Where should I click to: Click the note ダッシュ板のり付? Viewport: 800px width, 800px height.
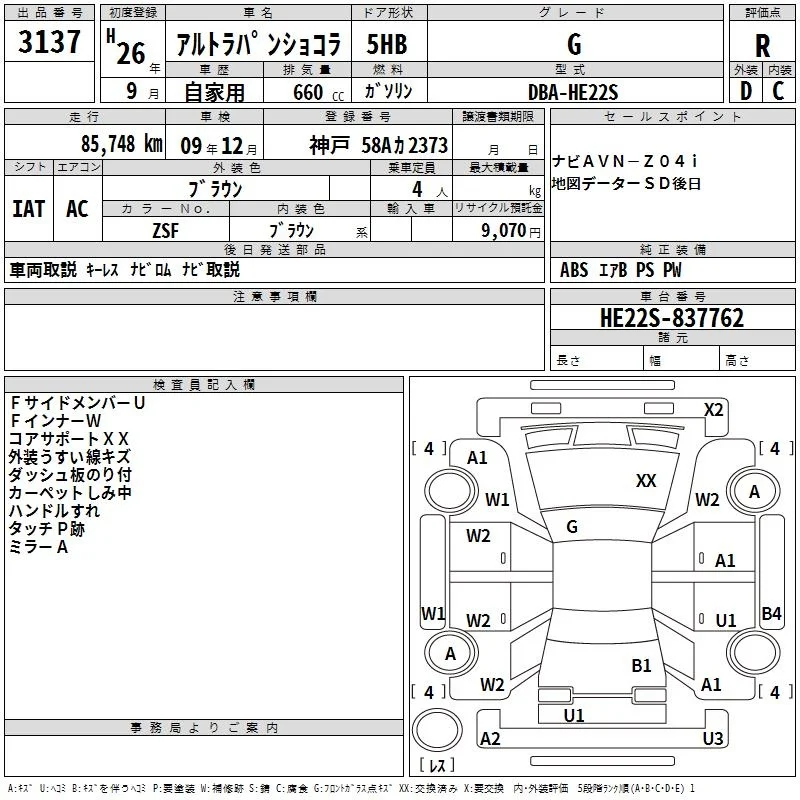click(x=70, y=474)
